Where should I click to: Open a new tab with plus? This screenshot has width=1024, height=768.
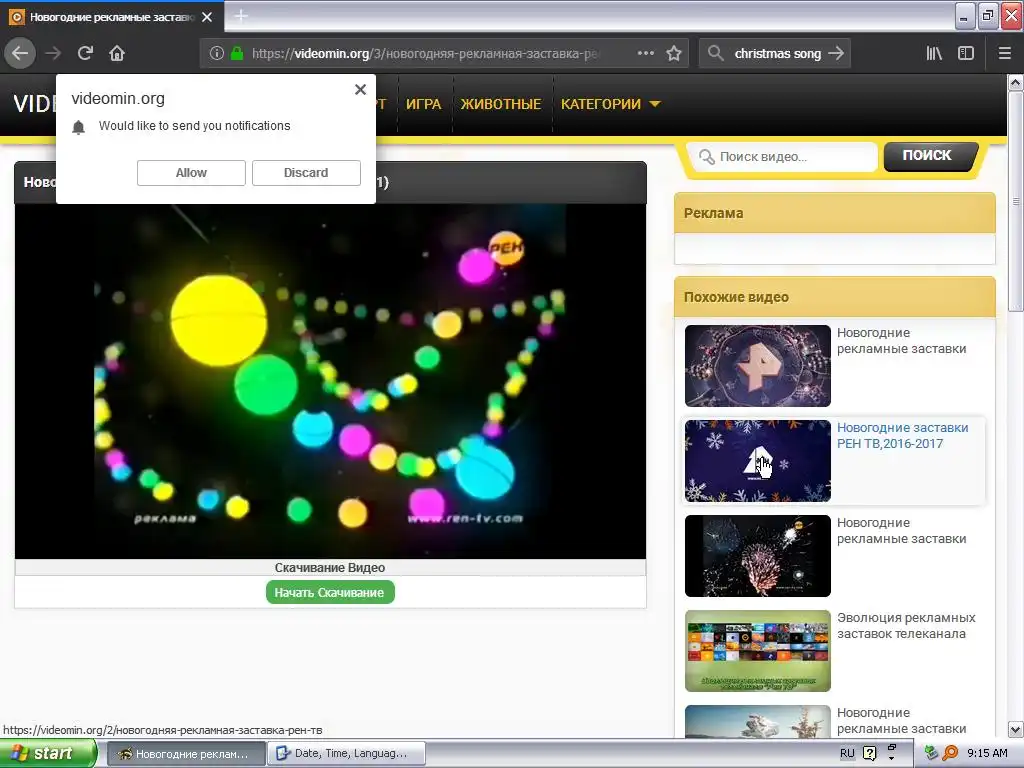click(241, 16)
